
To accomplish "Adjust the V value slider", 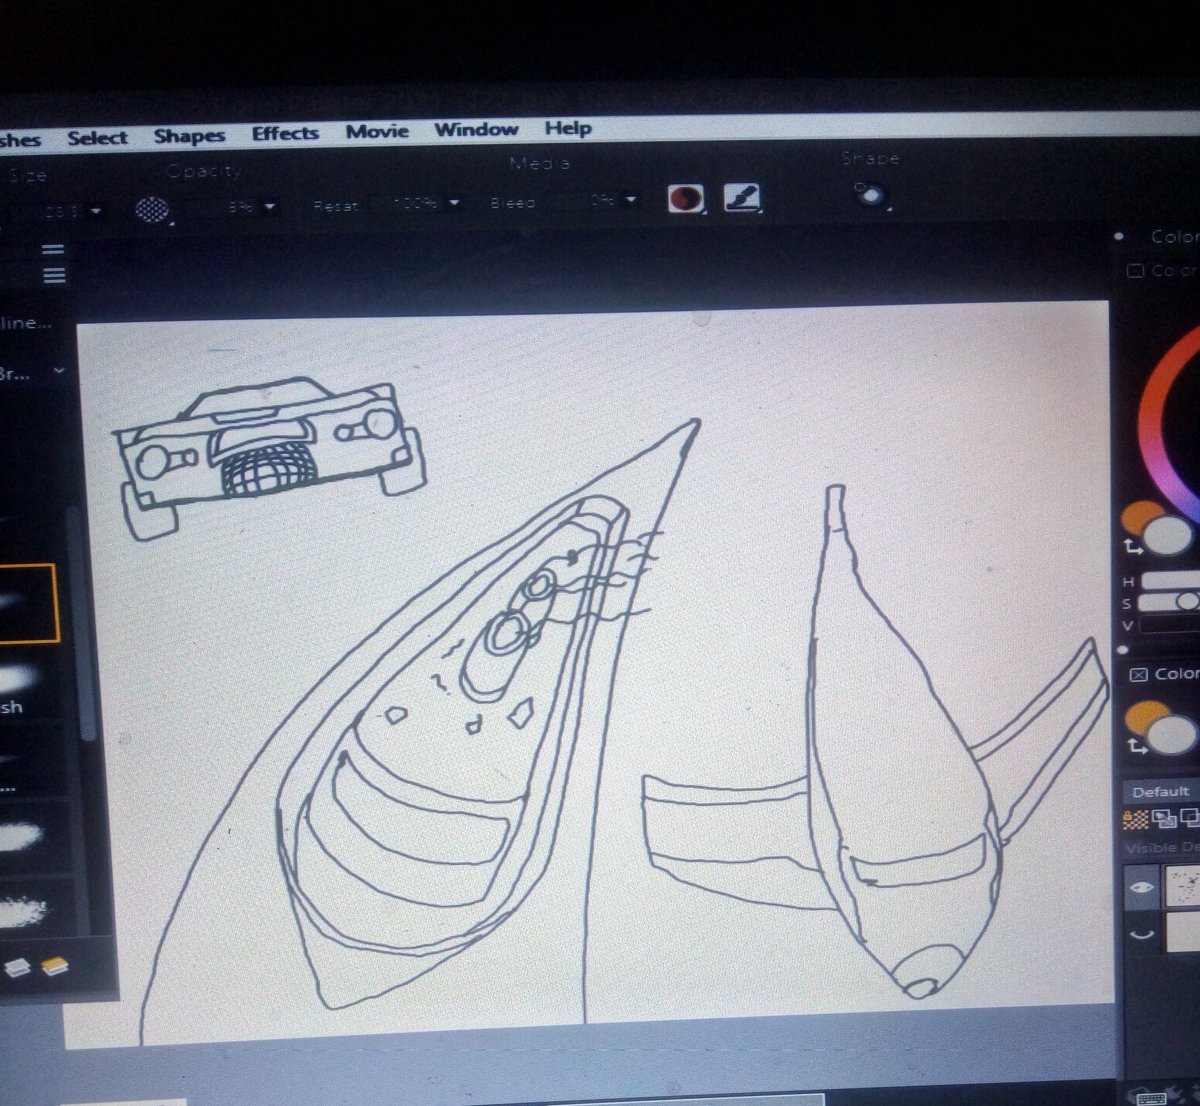I will pyautogui.click(x=1170, y=624).
